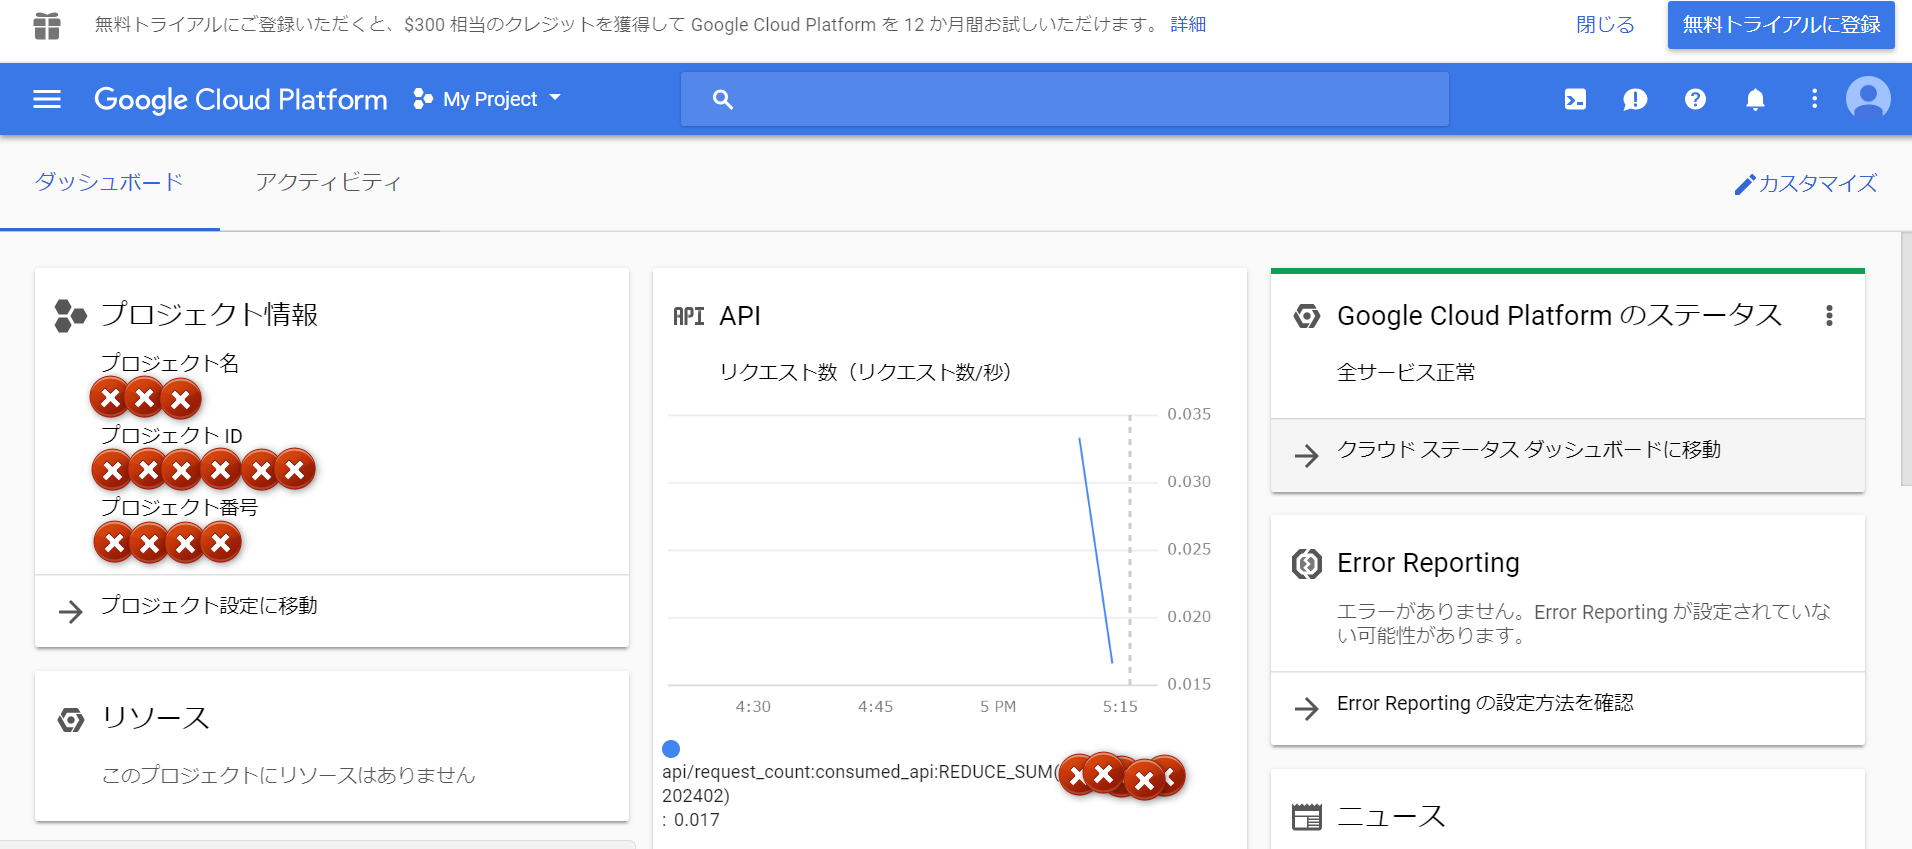This screenshot has width=1912, height=849.
Task: Click the プロジェクト番号 label
Action: pyautogui.click(x=179, y=507)
